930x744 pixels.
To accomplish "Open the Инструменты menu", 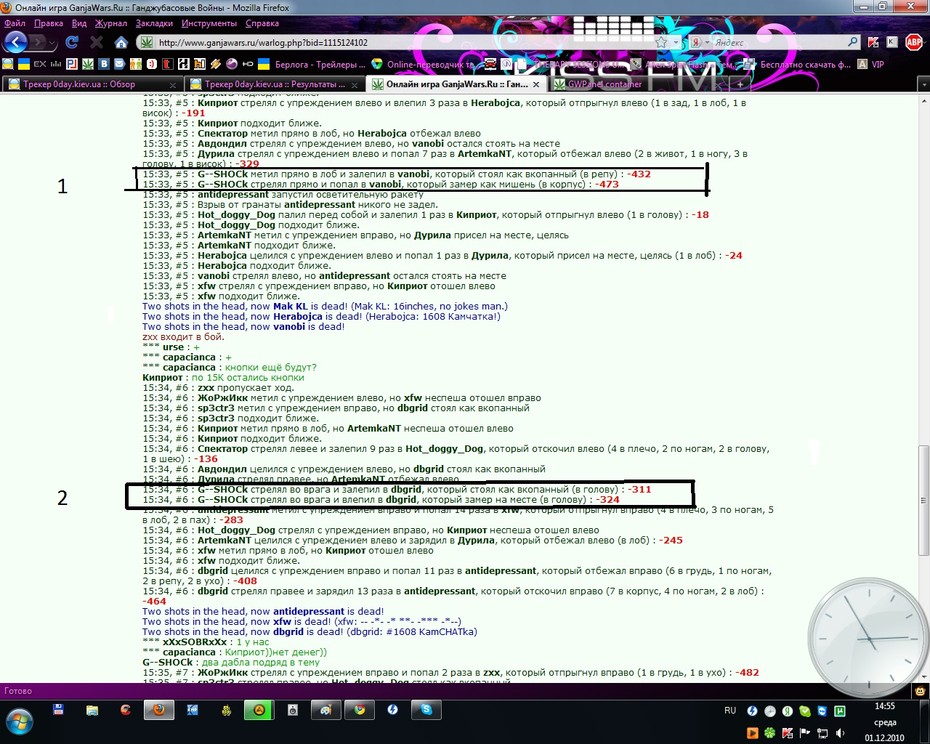I will click(209, 24).
